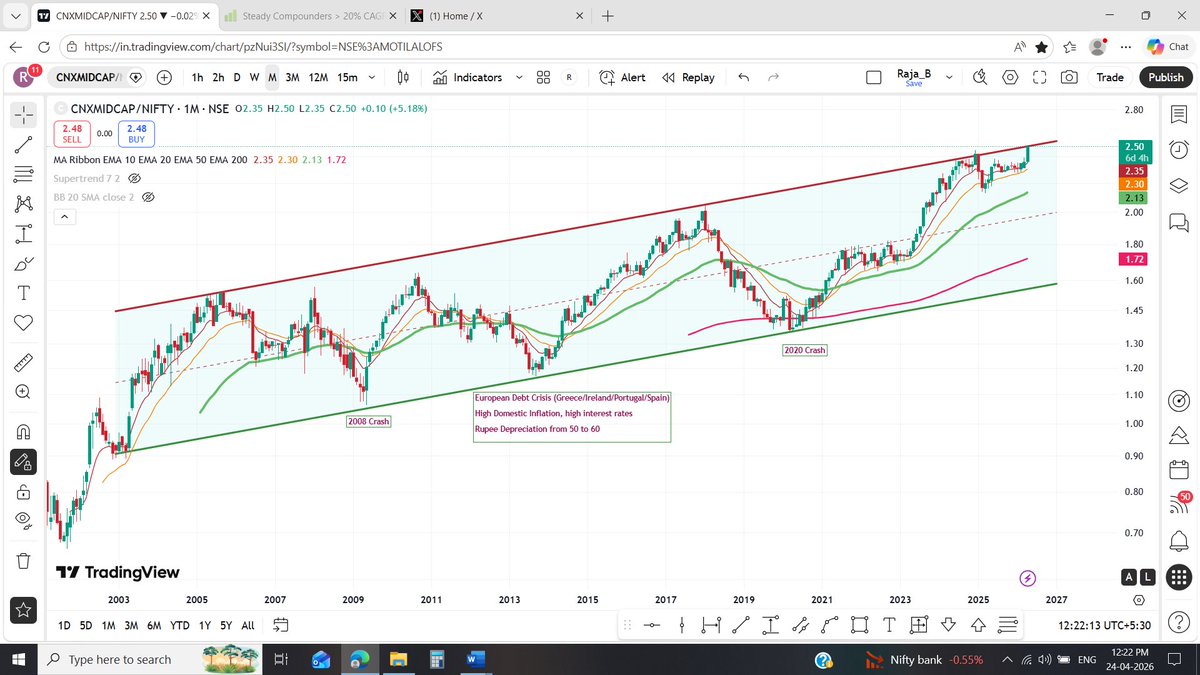Screen dimensions: 1200x675
Task: Click the zoom-in tool
Action: point(24,391)
